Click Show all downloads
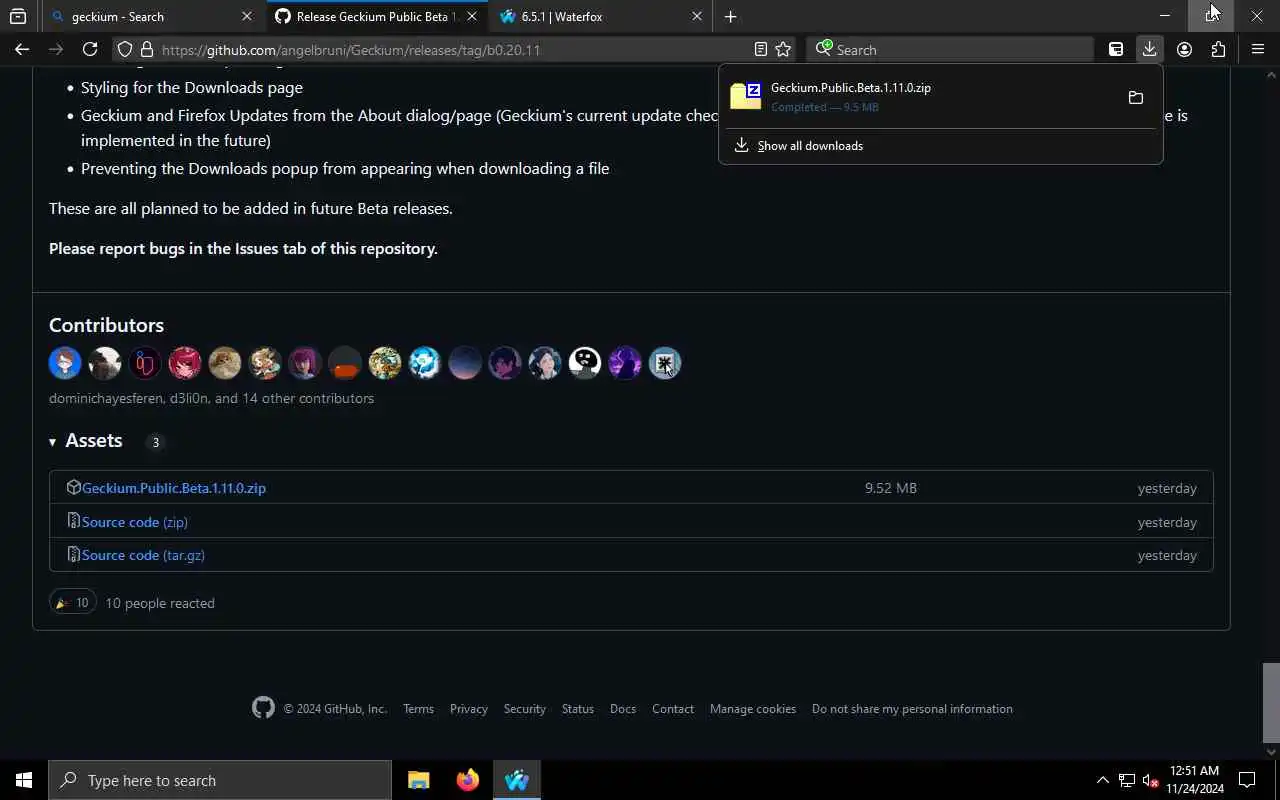The image size is (1280, 800). pyautogui.click(x=810, y=145)
